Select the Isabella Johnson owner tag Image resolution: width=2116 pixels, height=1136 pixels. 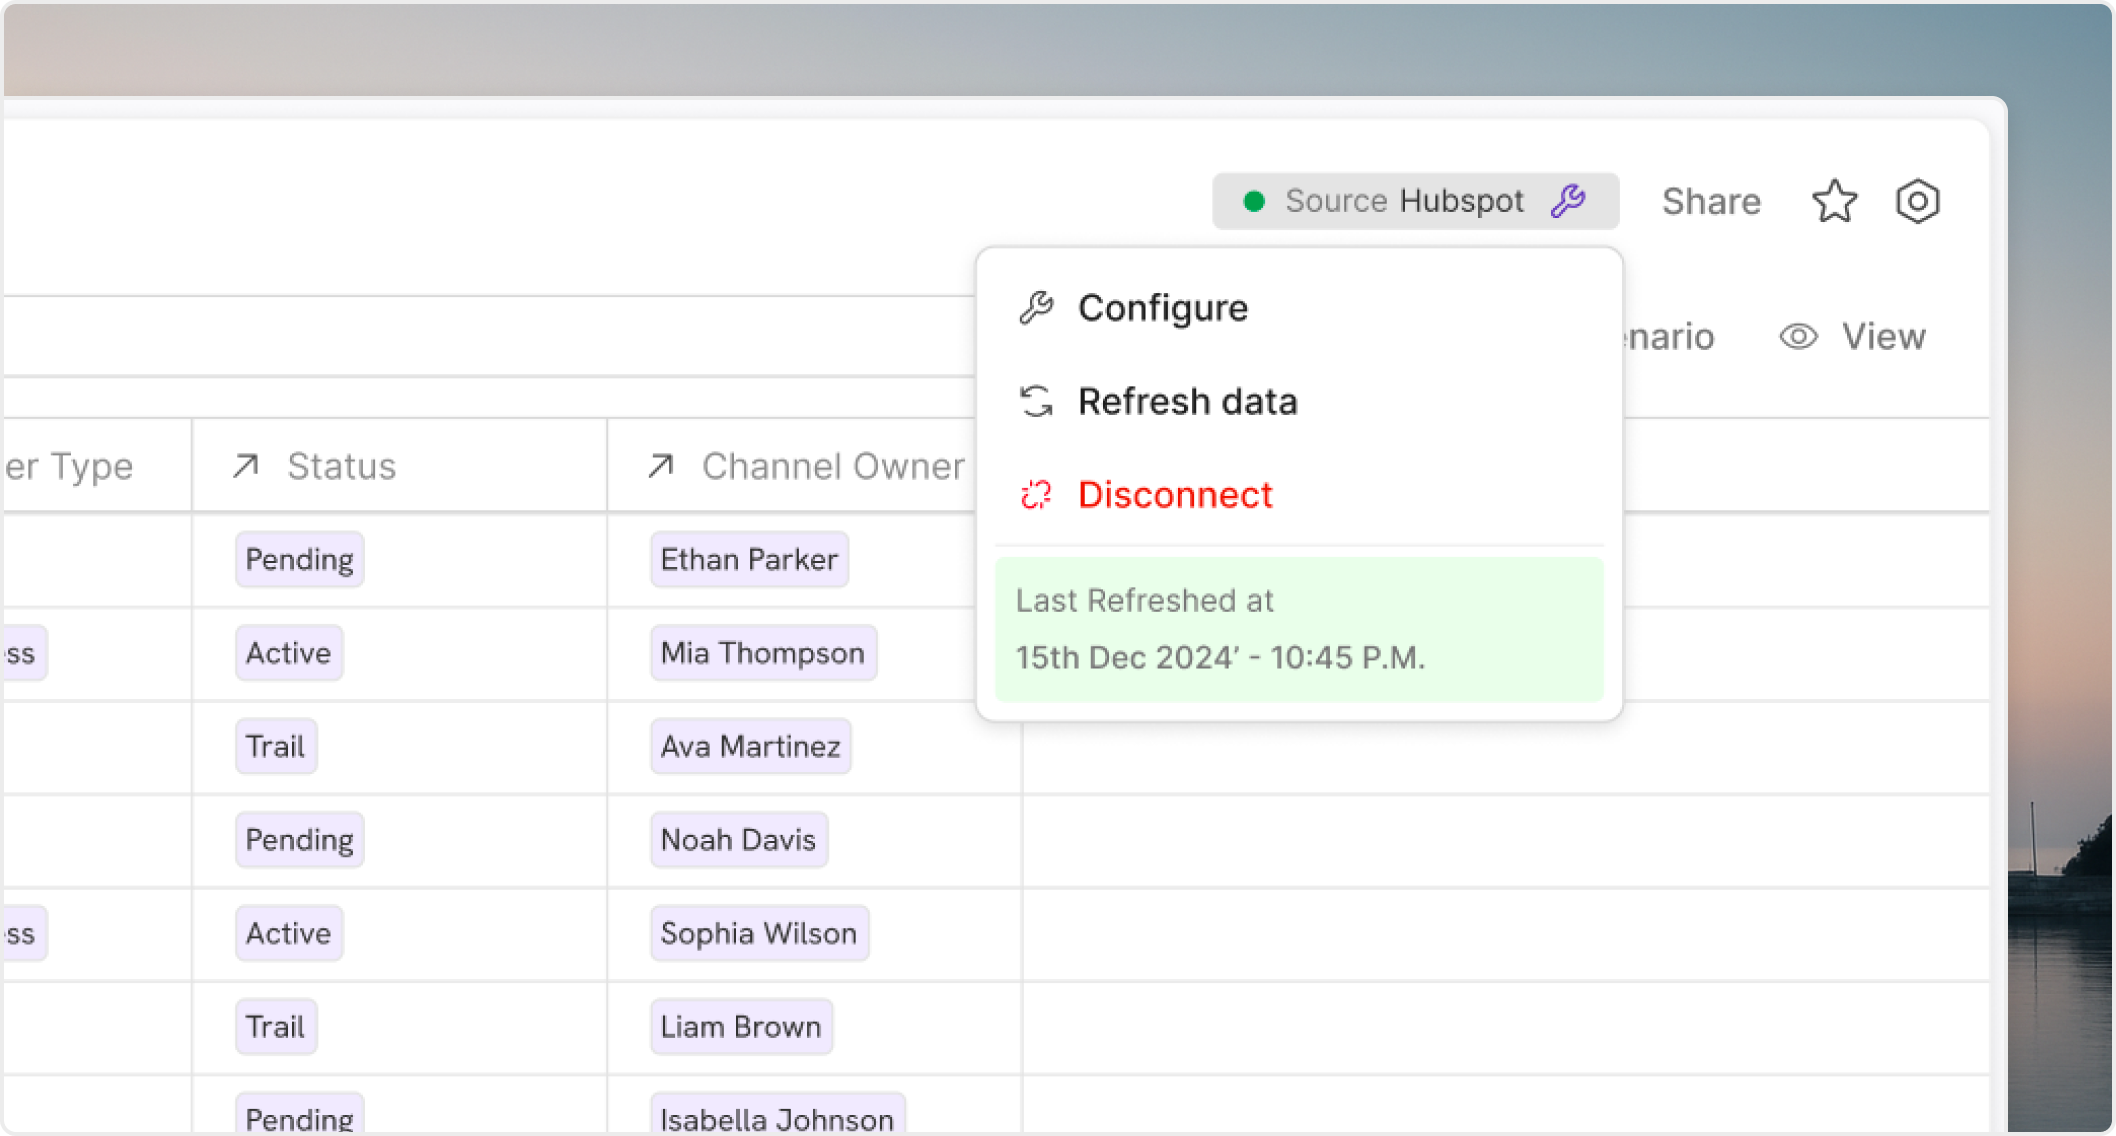pyautogui.click(x=777, y=1114)
